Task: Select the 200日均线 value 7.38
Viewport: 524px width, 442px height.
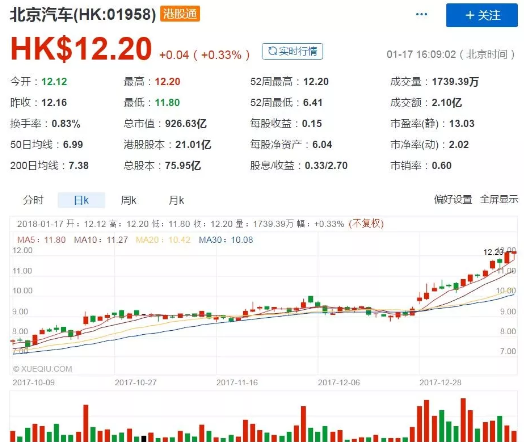Action: [79, 166]
